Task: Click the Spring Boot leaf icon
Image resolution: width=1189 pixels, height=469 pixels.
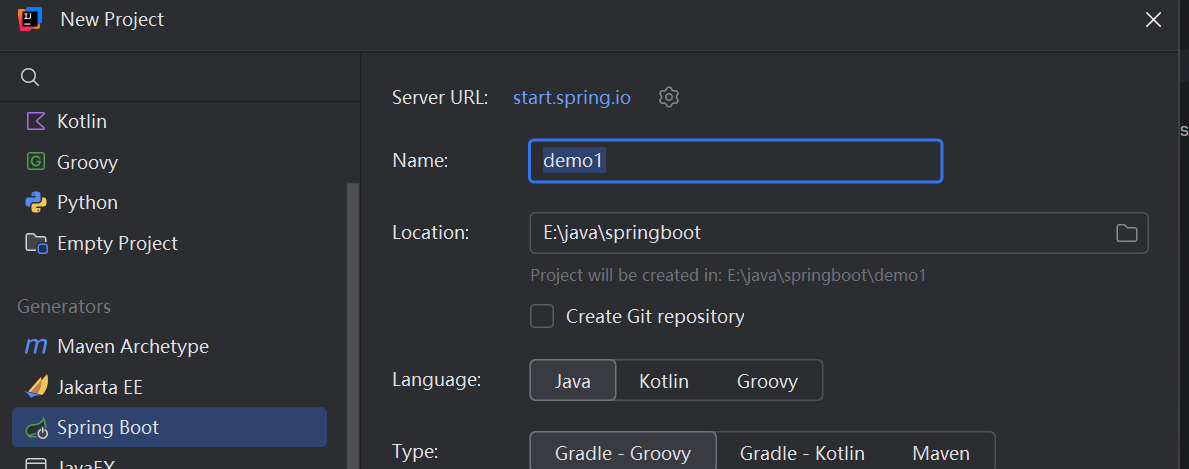Action: click(36, 428)
